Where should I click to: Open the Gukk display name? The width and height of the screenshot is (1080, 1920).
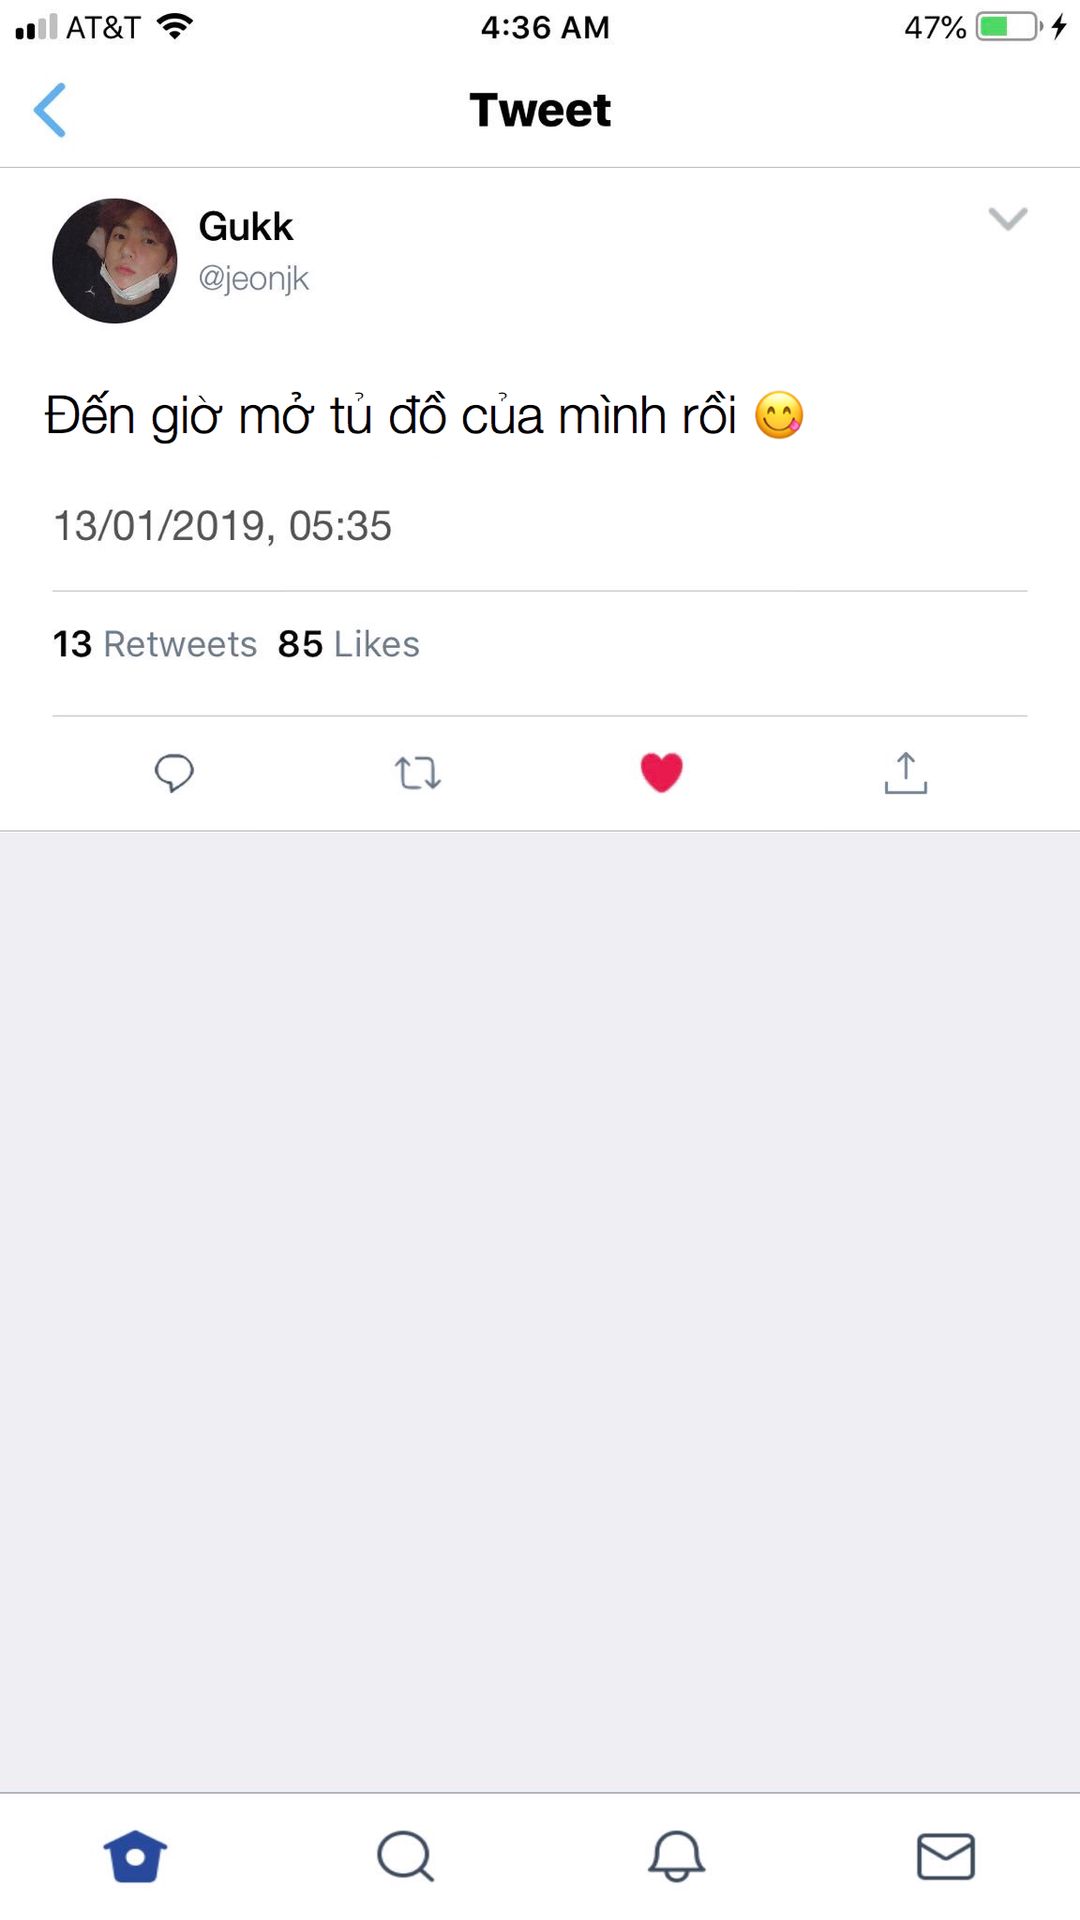click(x=246, y=227)
